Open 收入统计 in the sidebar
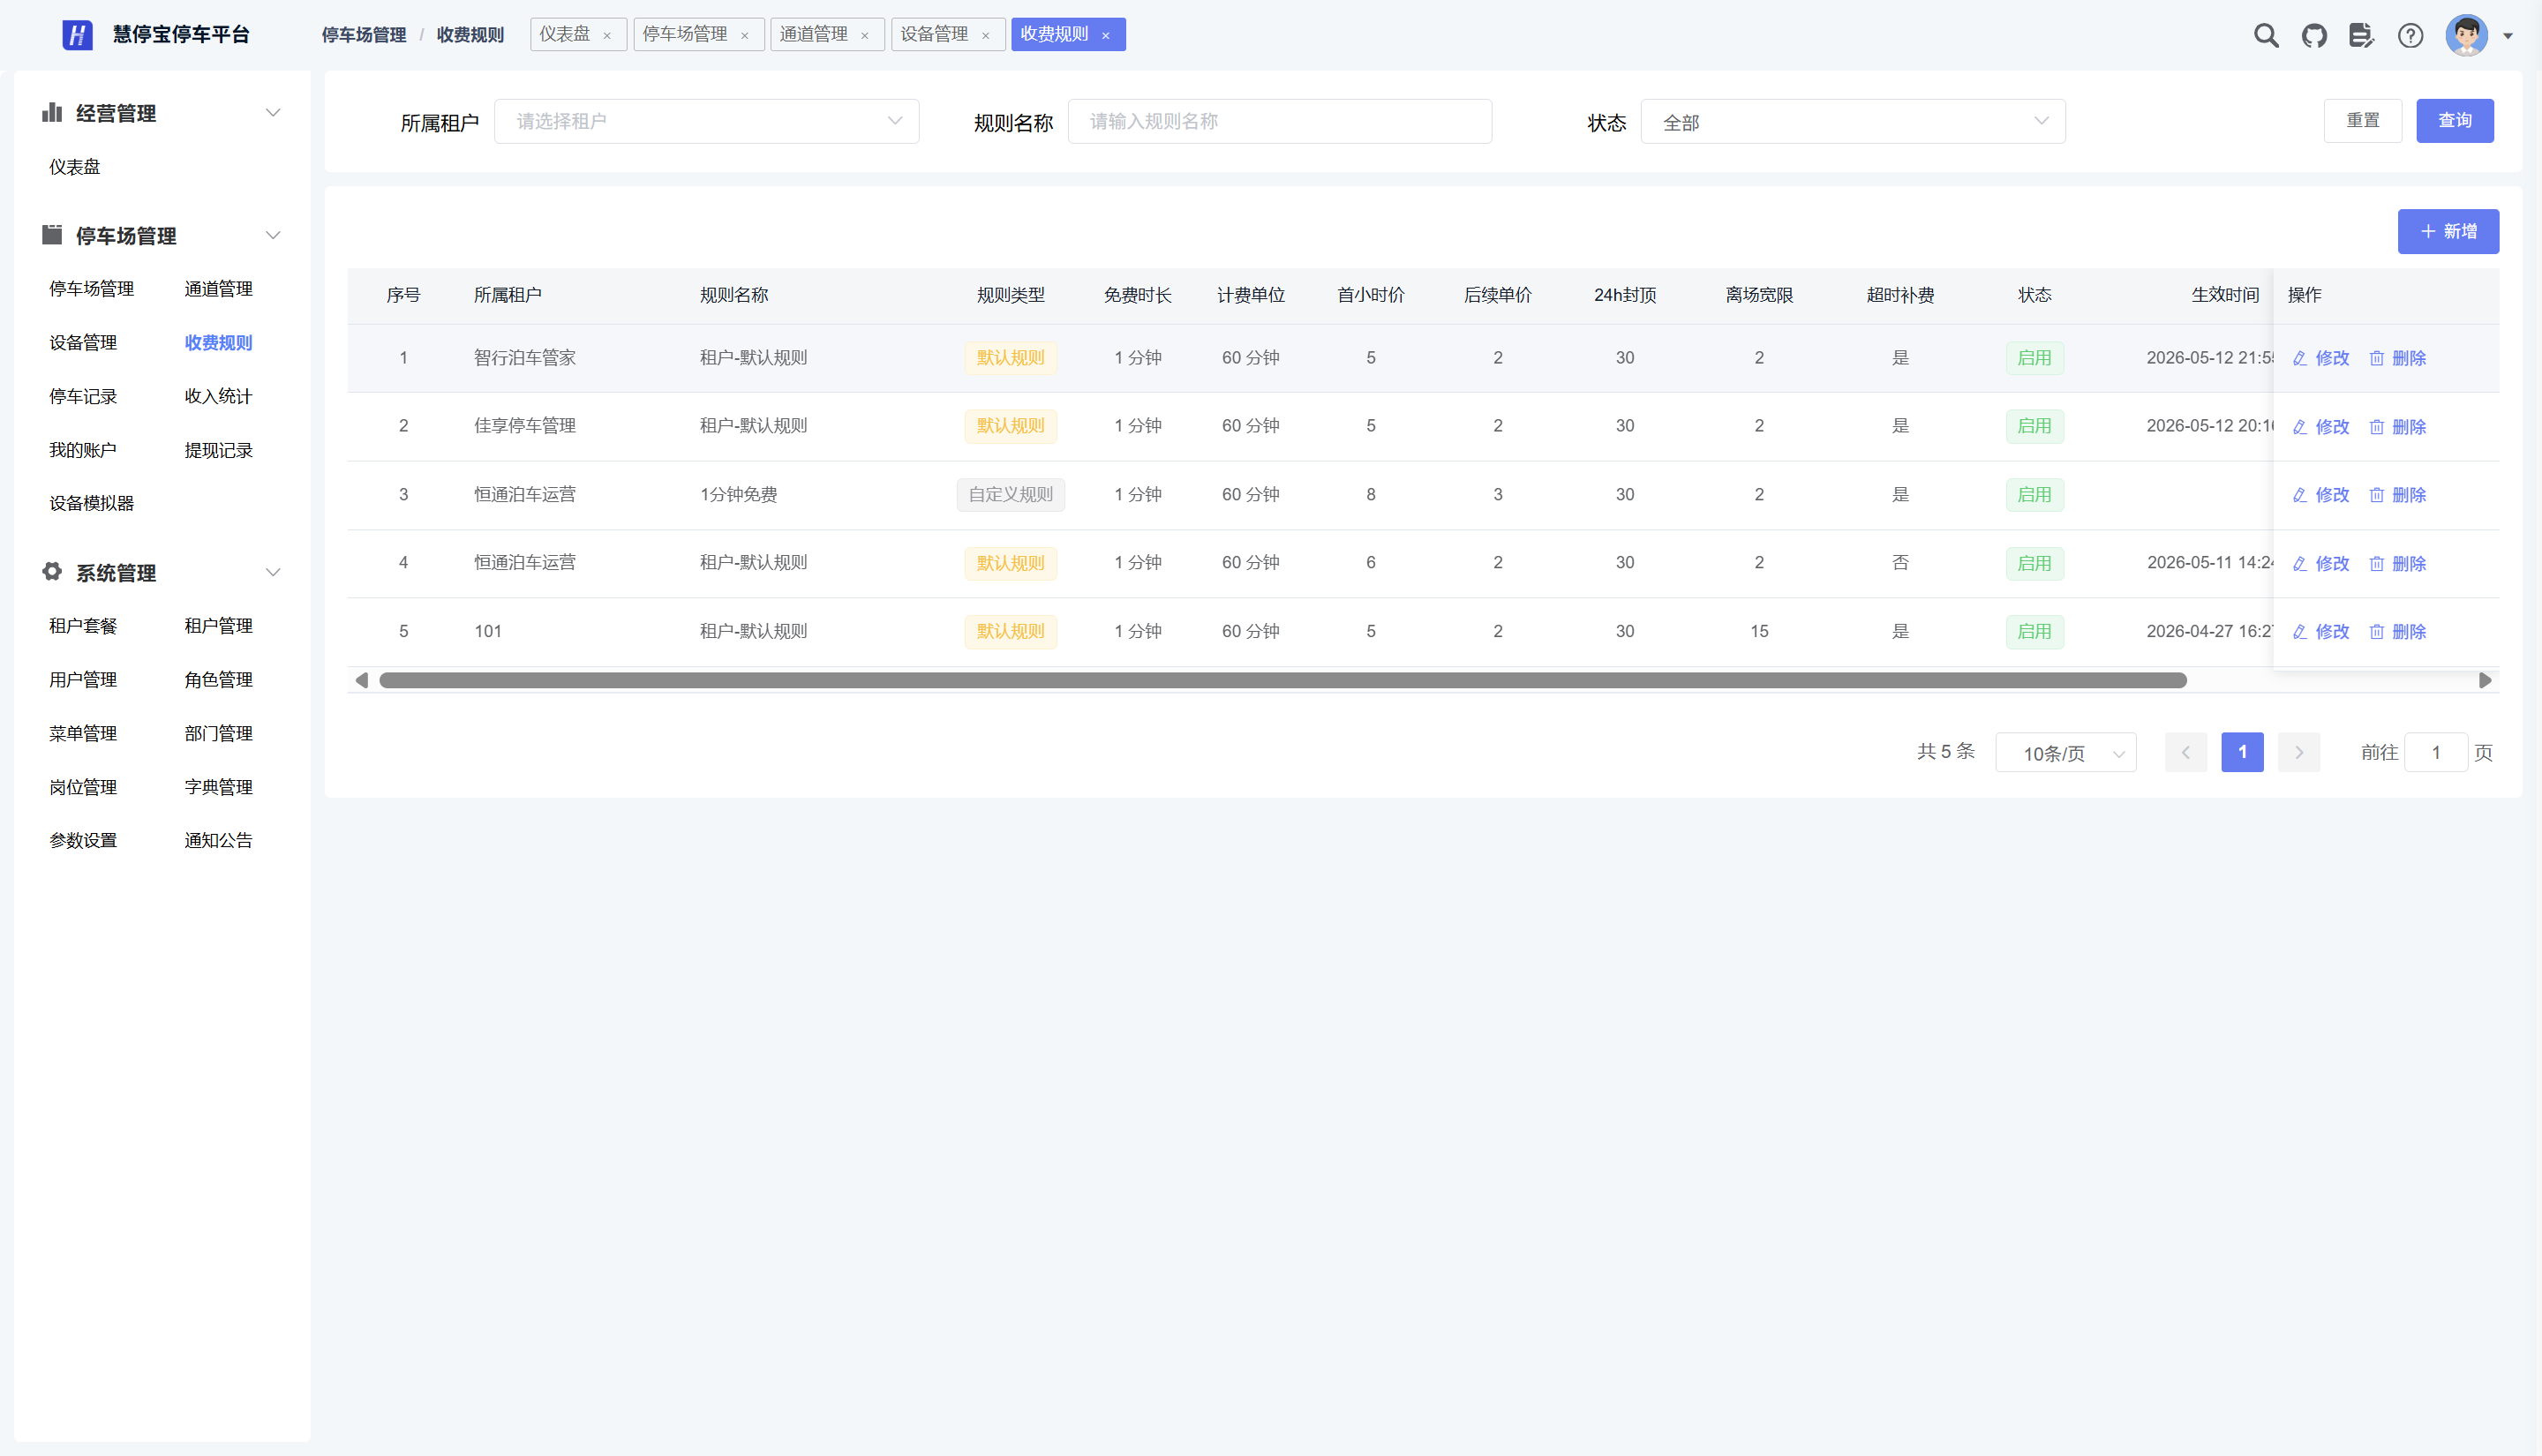 pyautogui.click(x=218, y=397)
